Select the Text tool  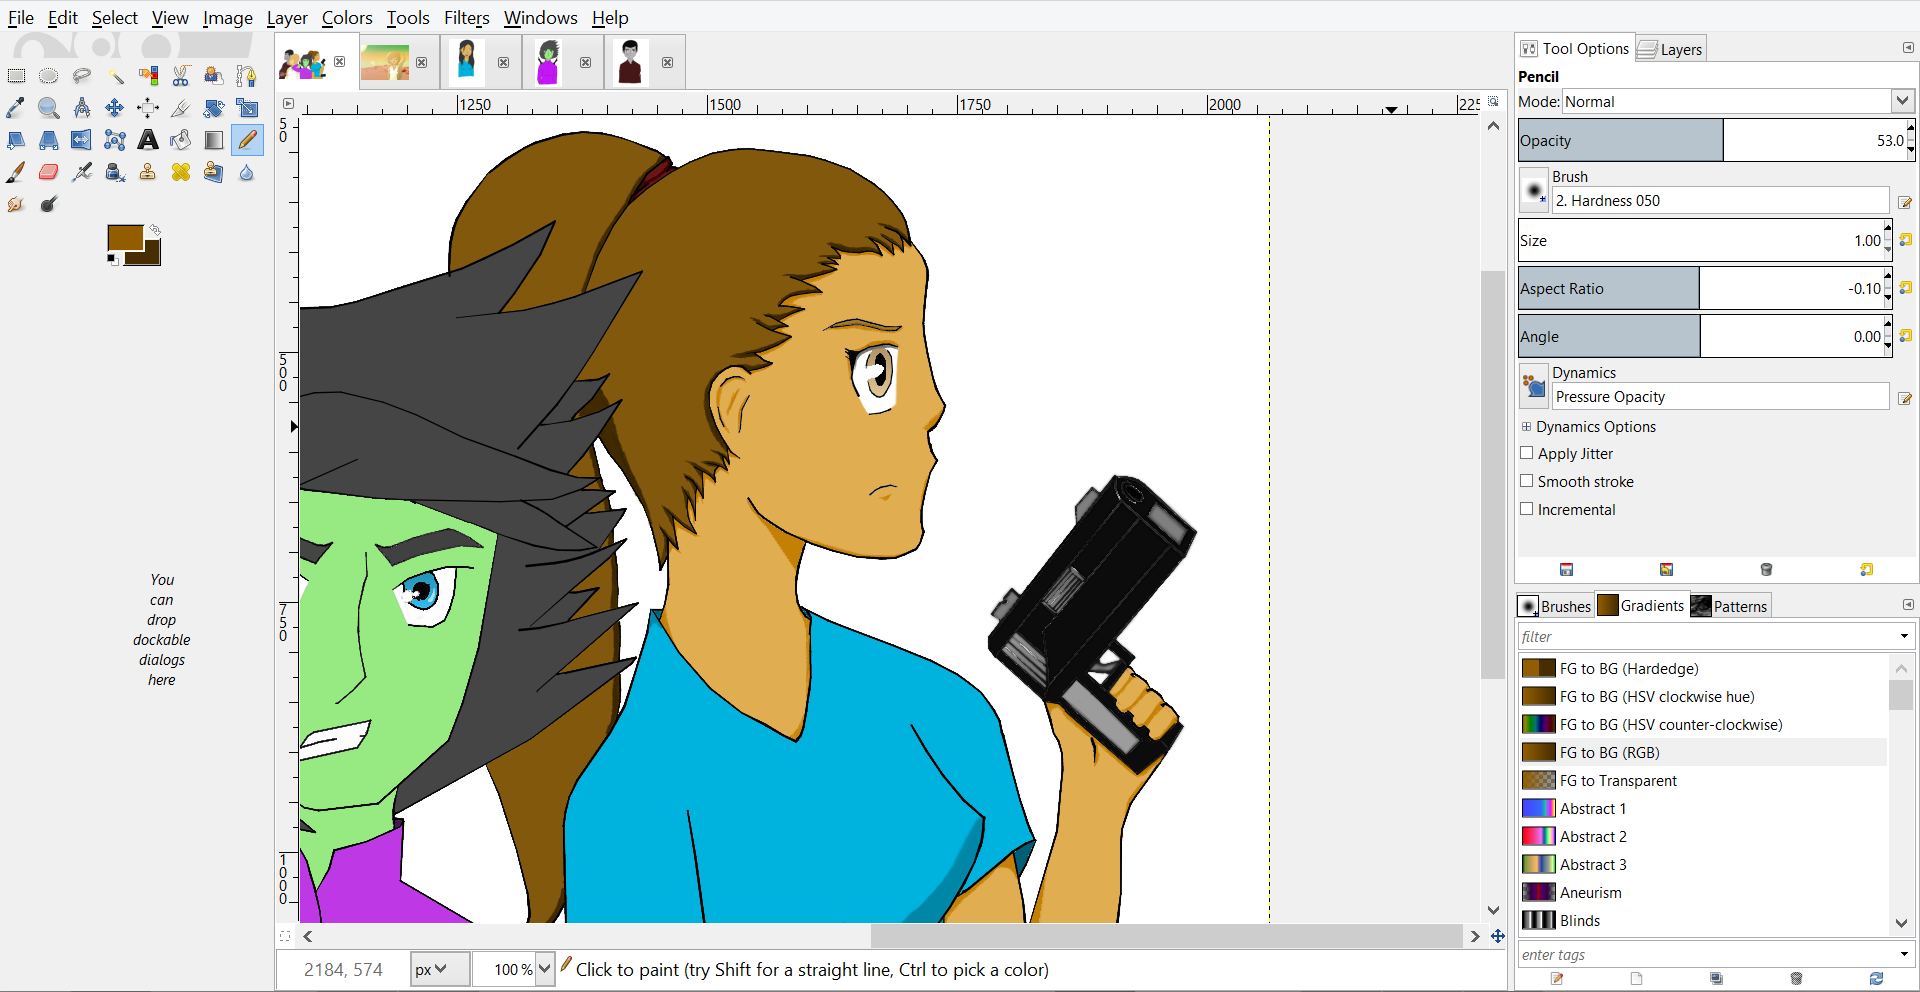[x=148, y=140]
